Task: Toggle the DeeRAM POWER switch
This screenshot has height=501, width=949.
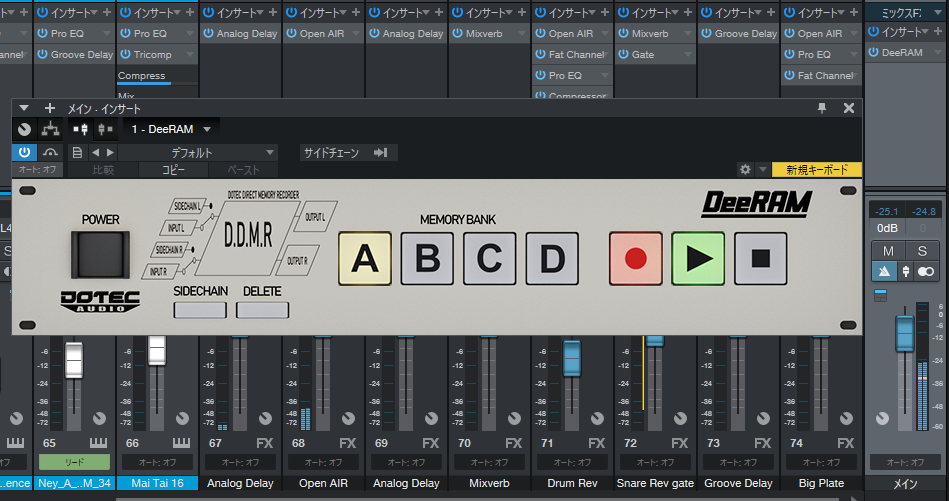Action: (x=100, y=254)
